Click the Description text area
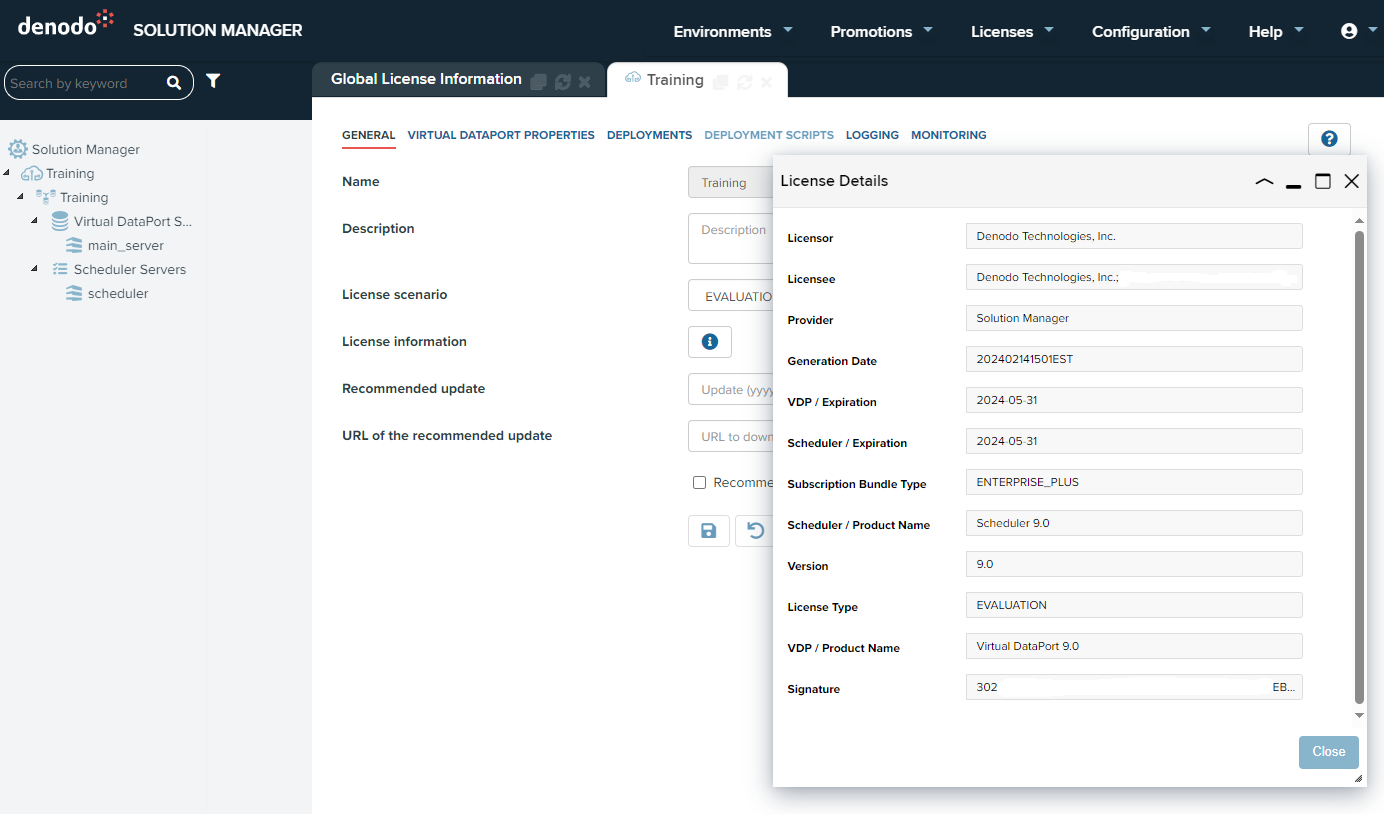The width and height of the screenshot is (1384, 814). pyautogui.click(x=731, y=238)
